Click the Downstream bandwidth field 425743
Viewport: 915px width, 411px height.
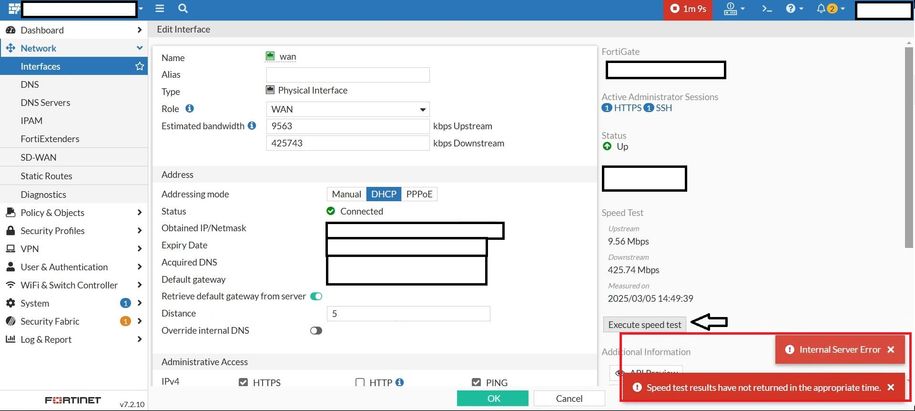click(348, 143)
